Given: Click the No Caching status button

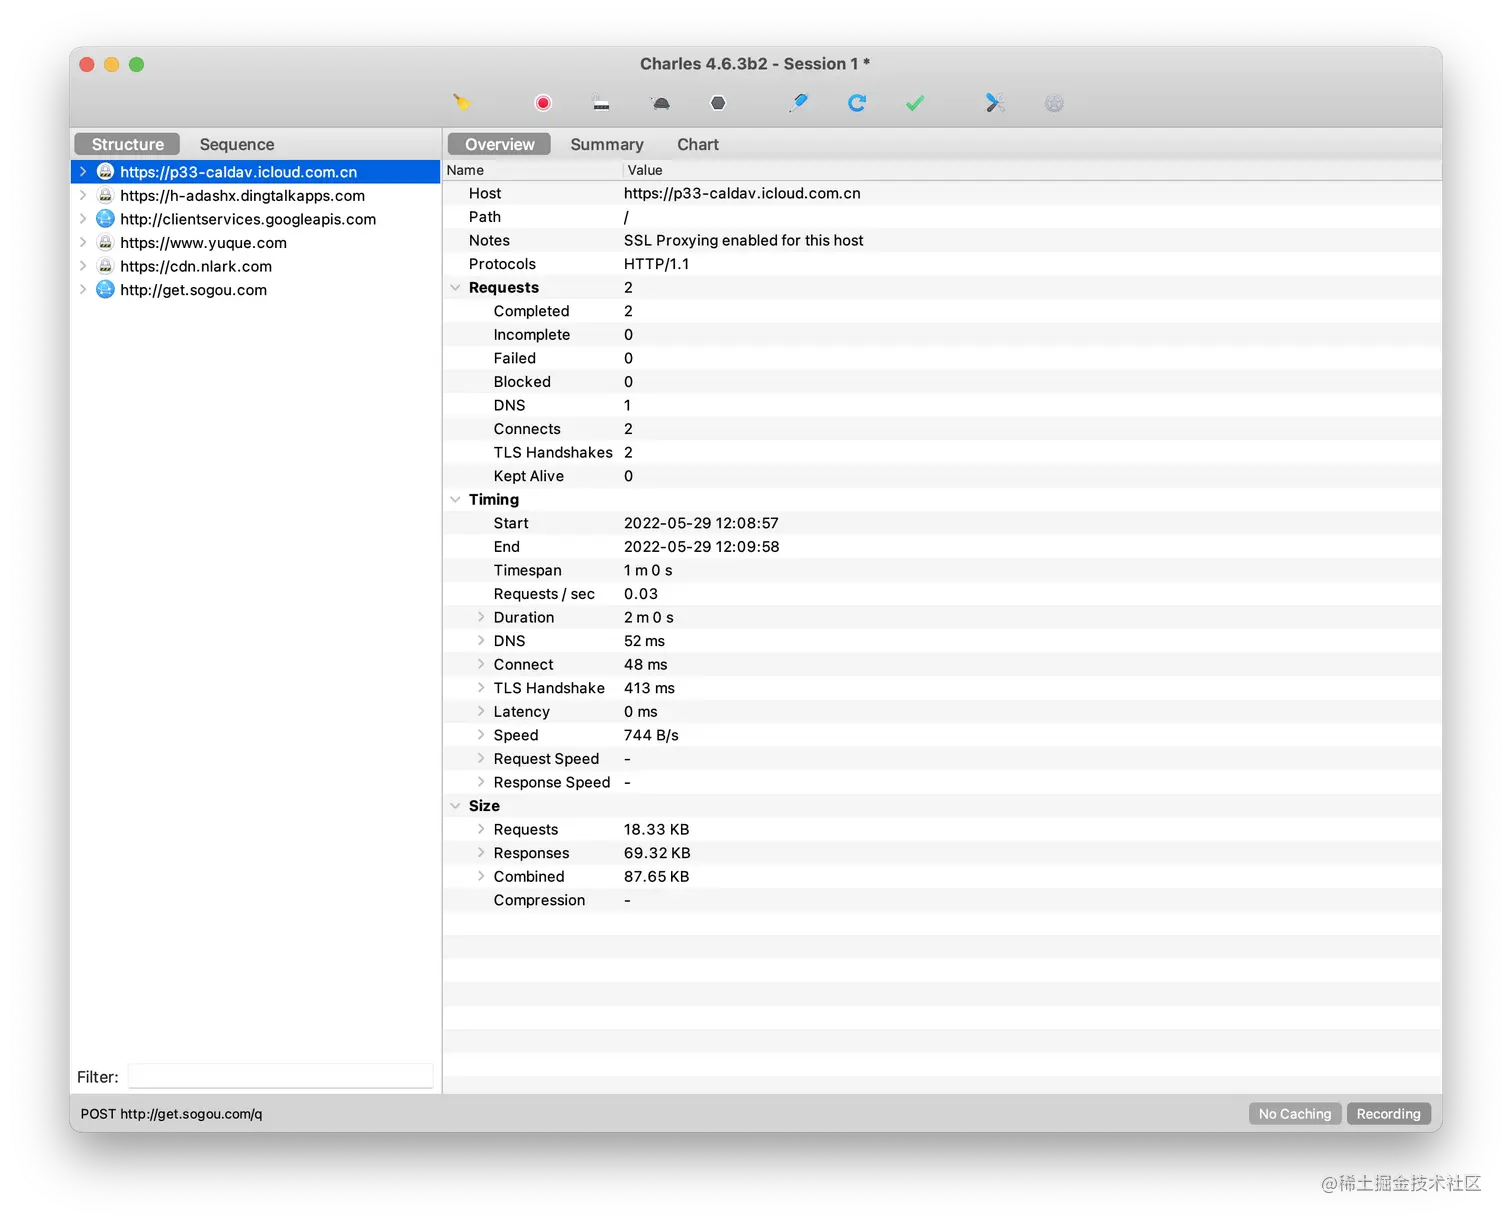Looking at the screenshot, I should click(1295, 1113).
